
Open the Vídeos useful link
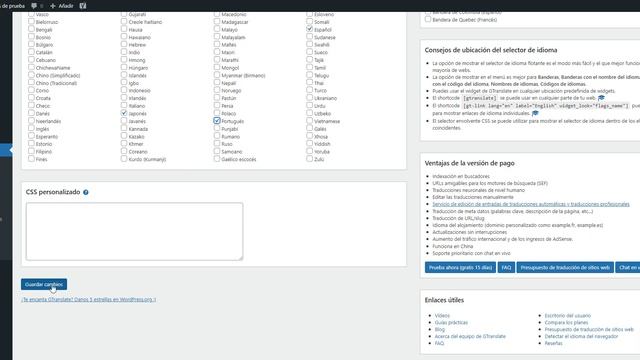[x=442, y=316]
